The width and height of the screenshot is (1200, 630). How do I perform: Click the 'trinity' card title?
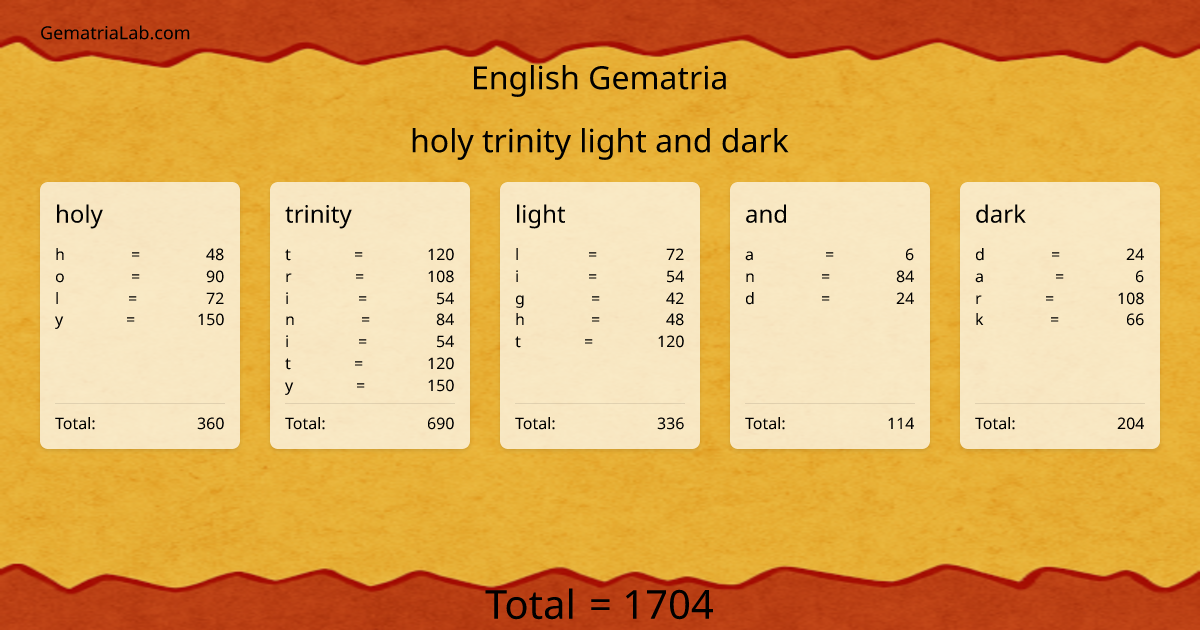click(x=318, y=214)
